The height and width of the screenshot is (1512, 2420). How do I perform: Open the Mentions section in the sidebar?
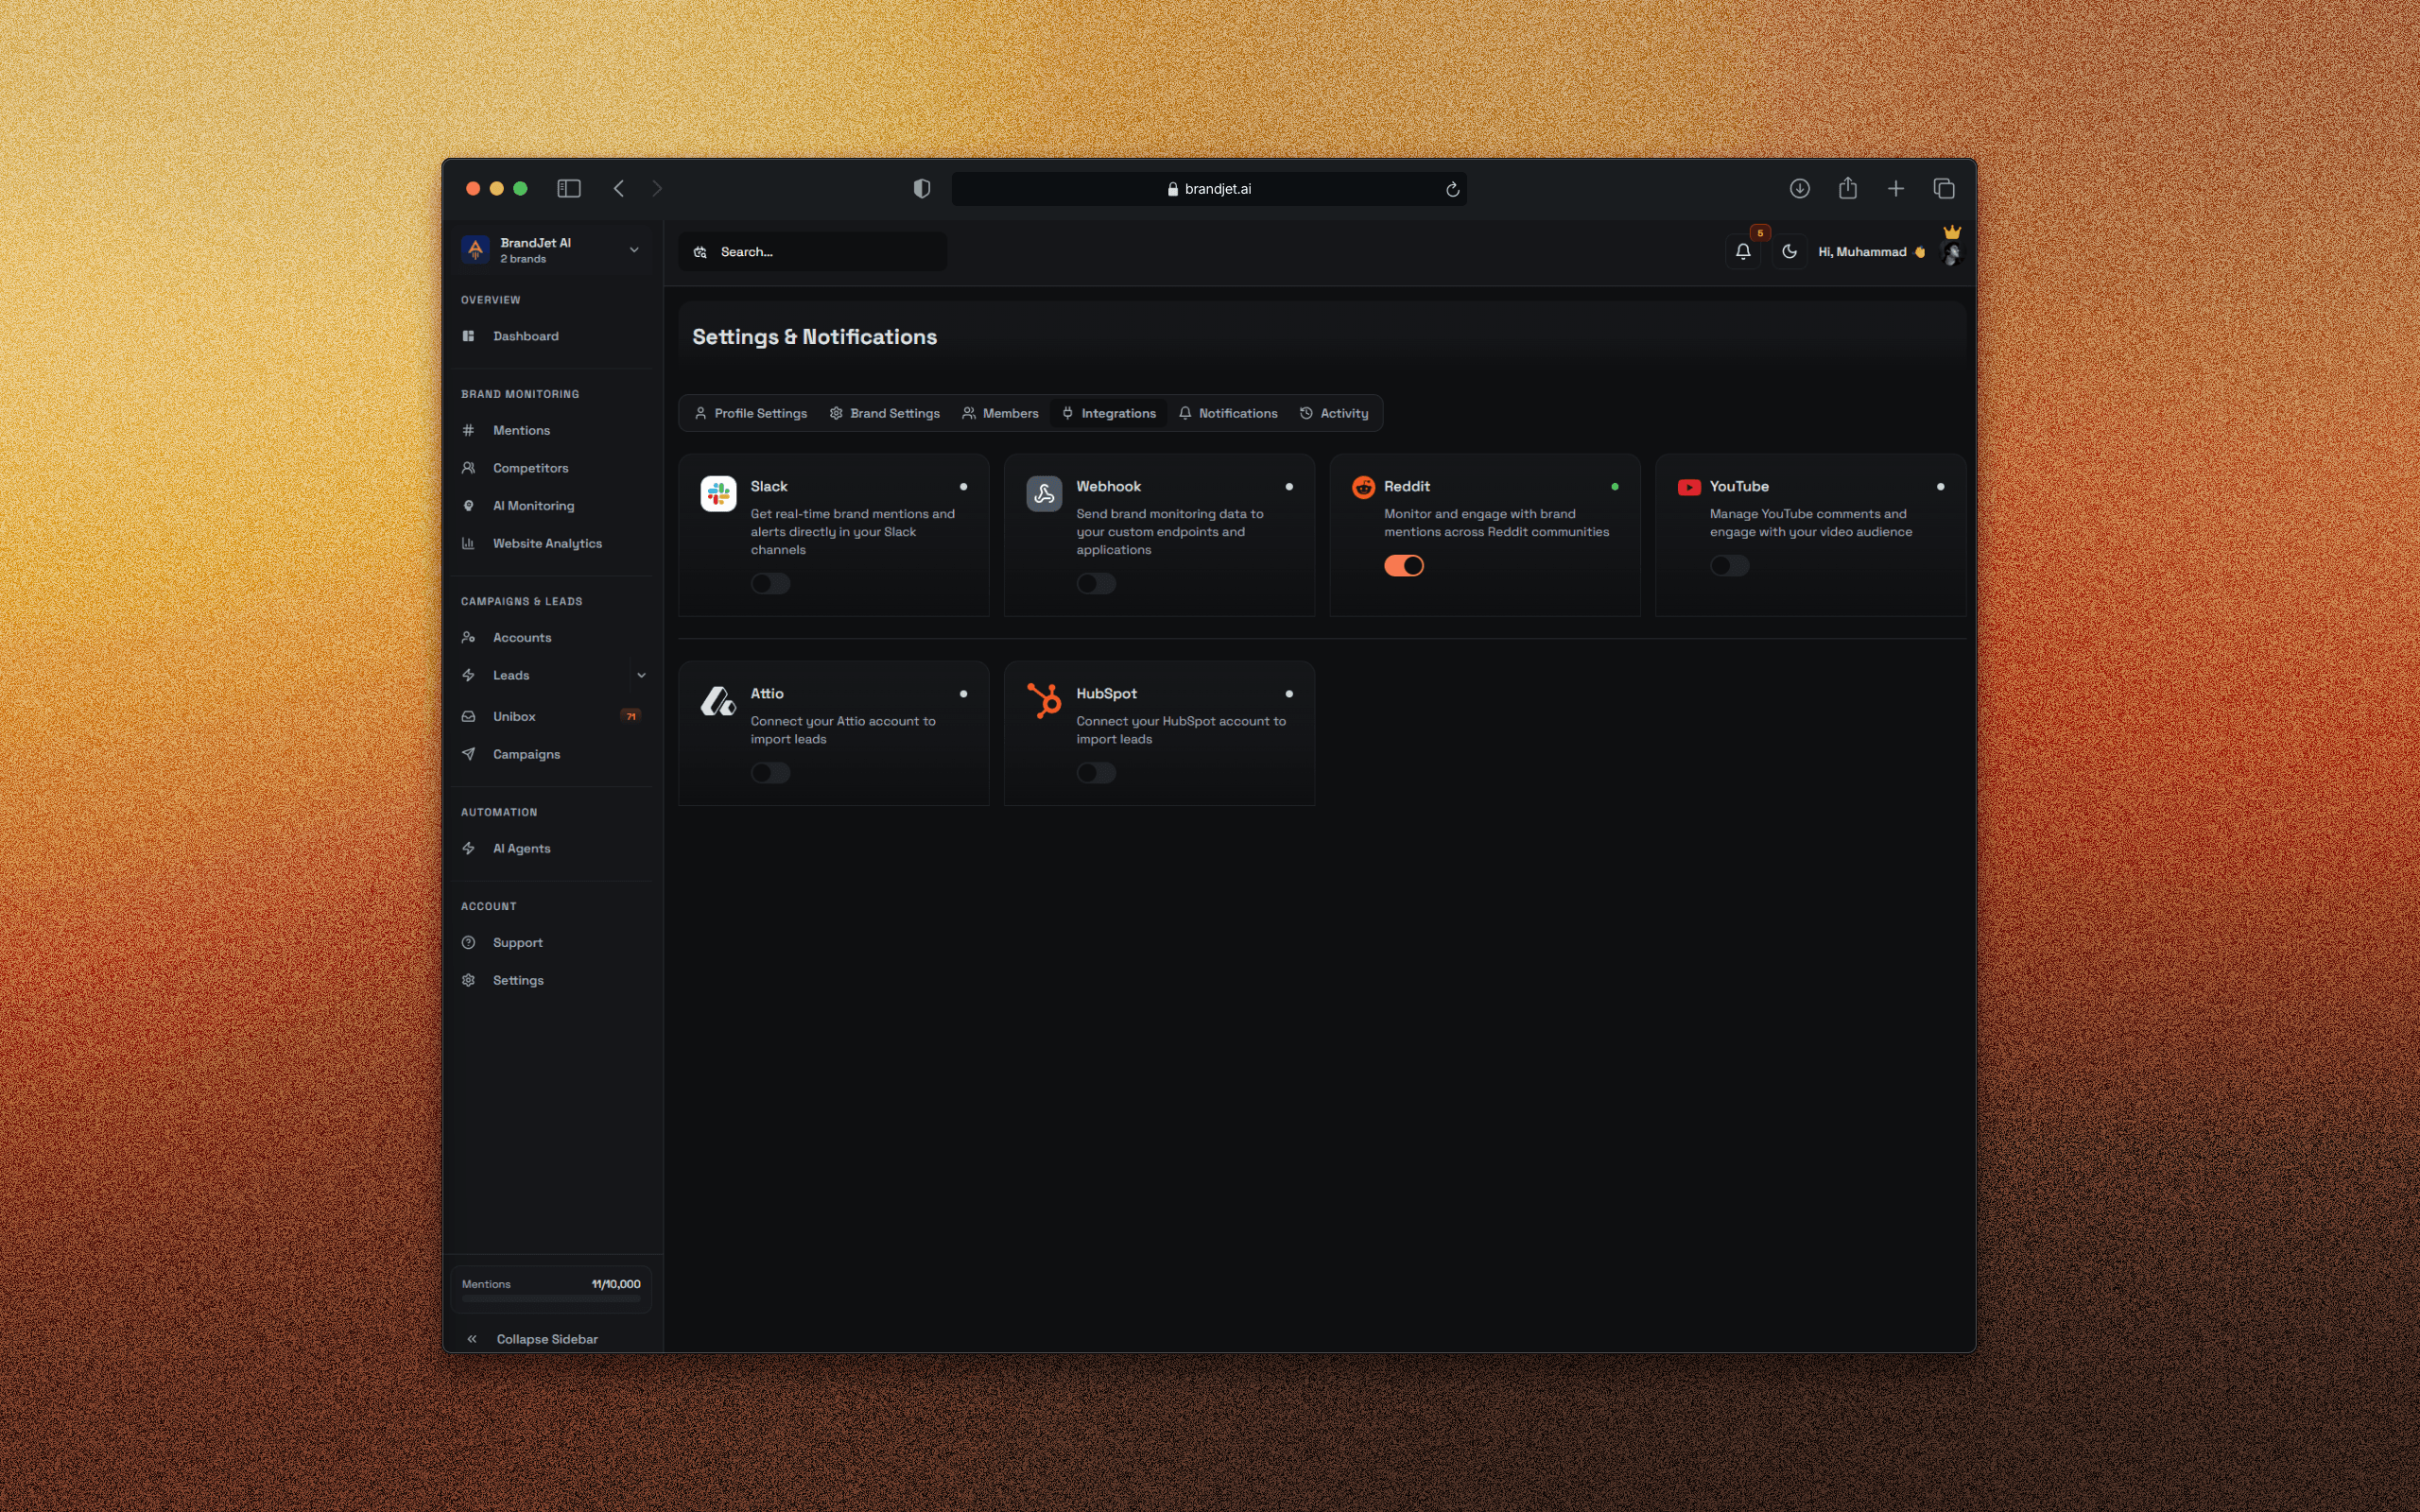tap(521, 429)
